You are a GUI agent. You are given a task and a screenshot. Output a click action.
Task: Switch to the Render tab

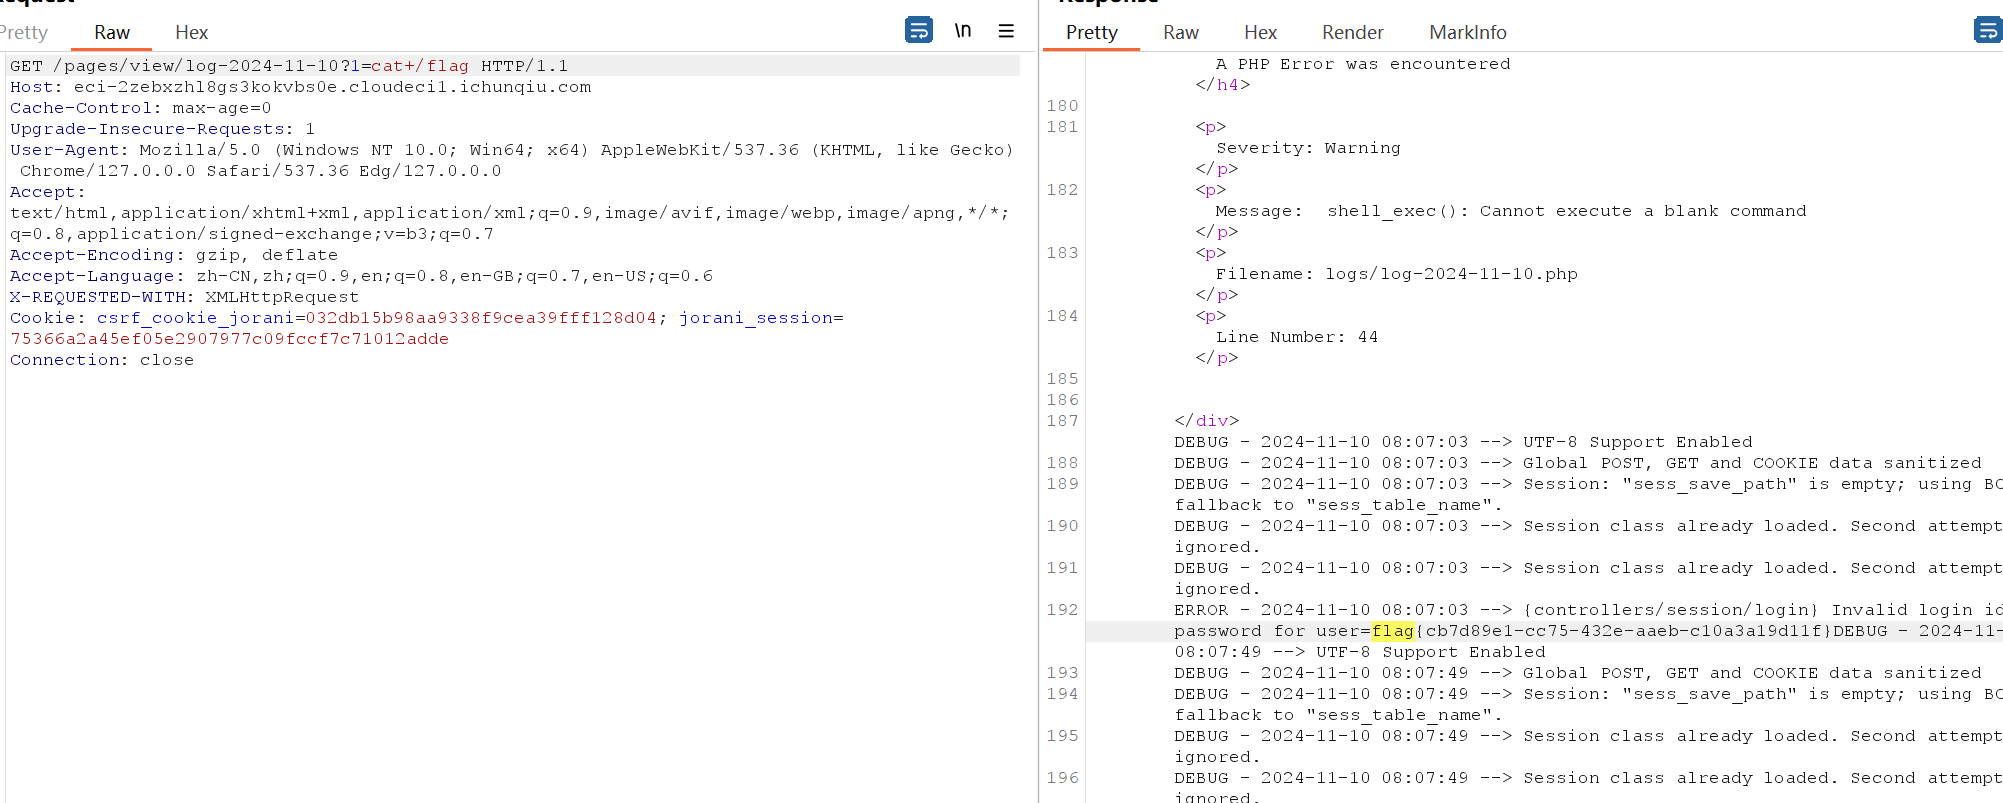pyautogui.click(x=1352, y=32)
